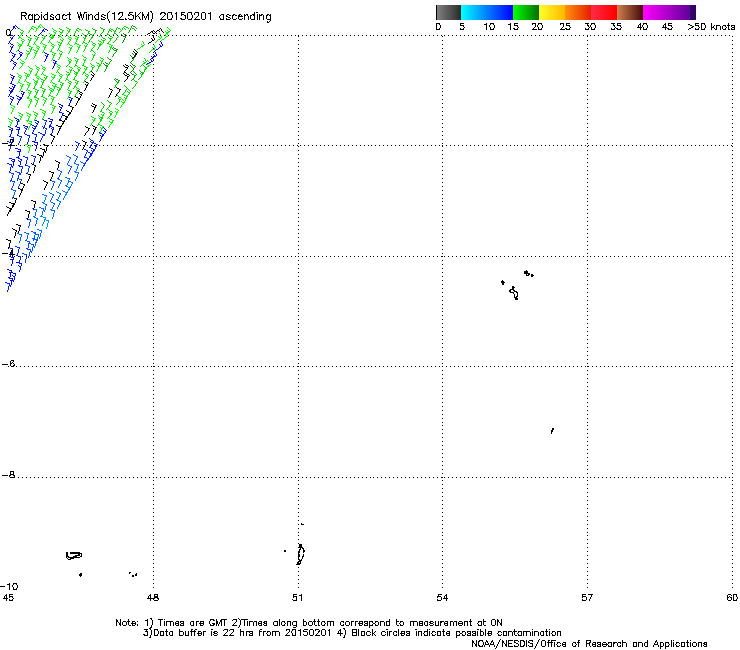Click the cyan 5-10 knots legend swatch
Screen dimensions: 740x650
[474, 12]
